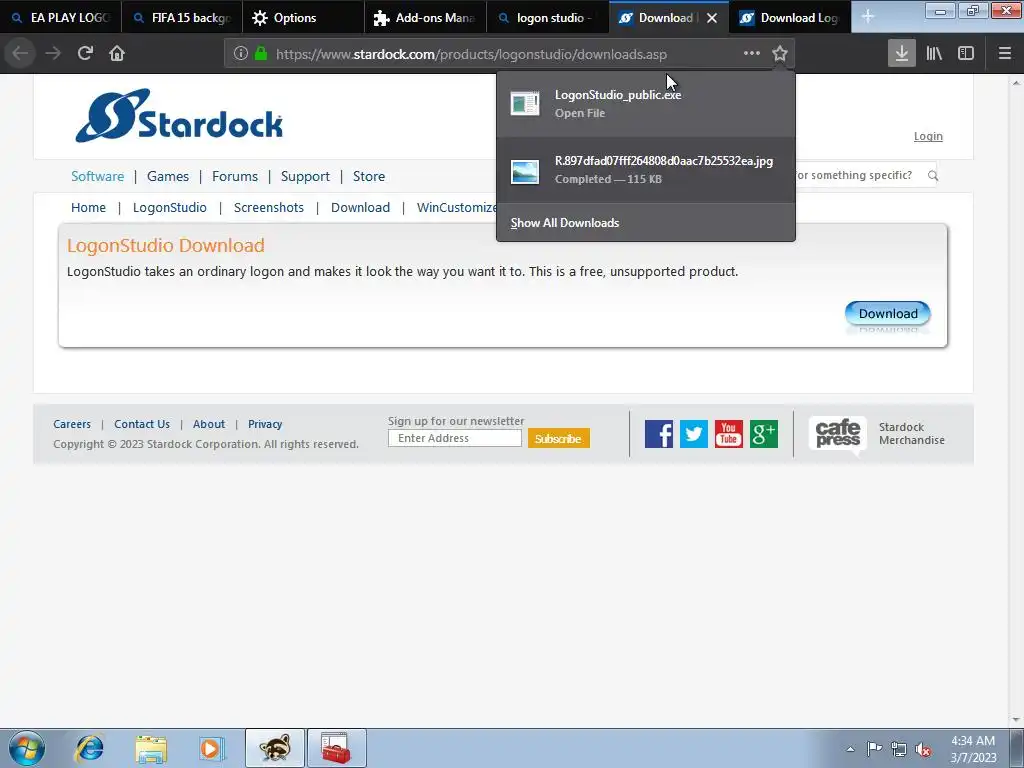Image resolution: width=1024 pixels, height=768 pixels.
Task: Show hidden system tray icons
Action: click(850, 749)
